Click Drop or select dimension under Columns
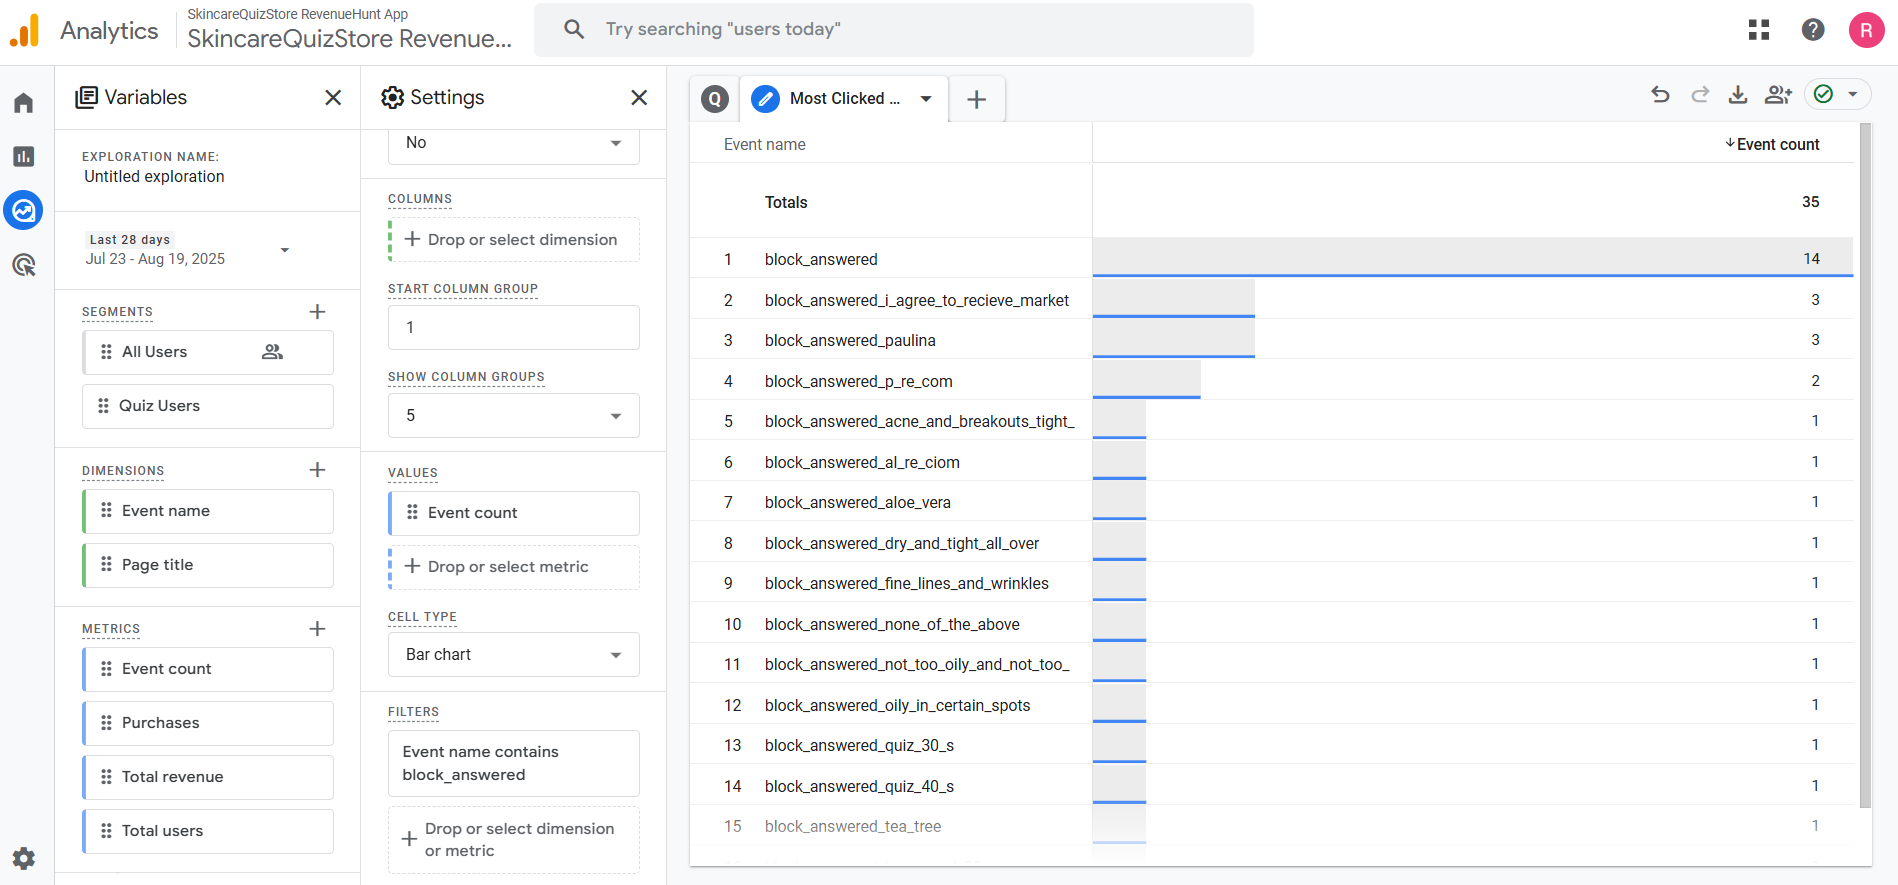 click(514, 240)
